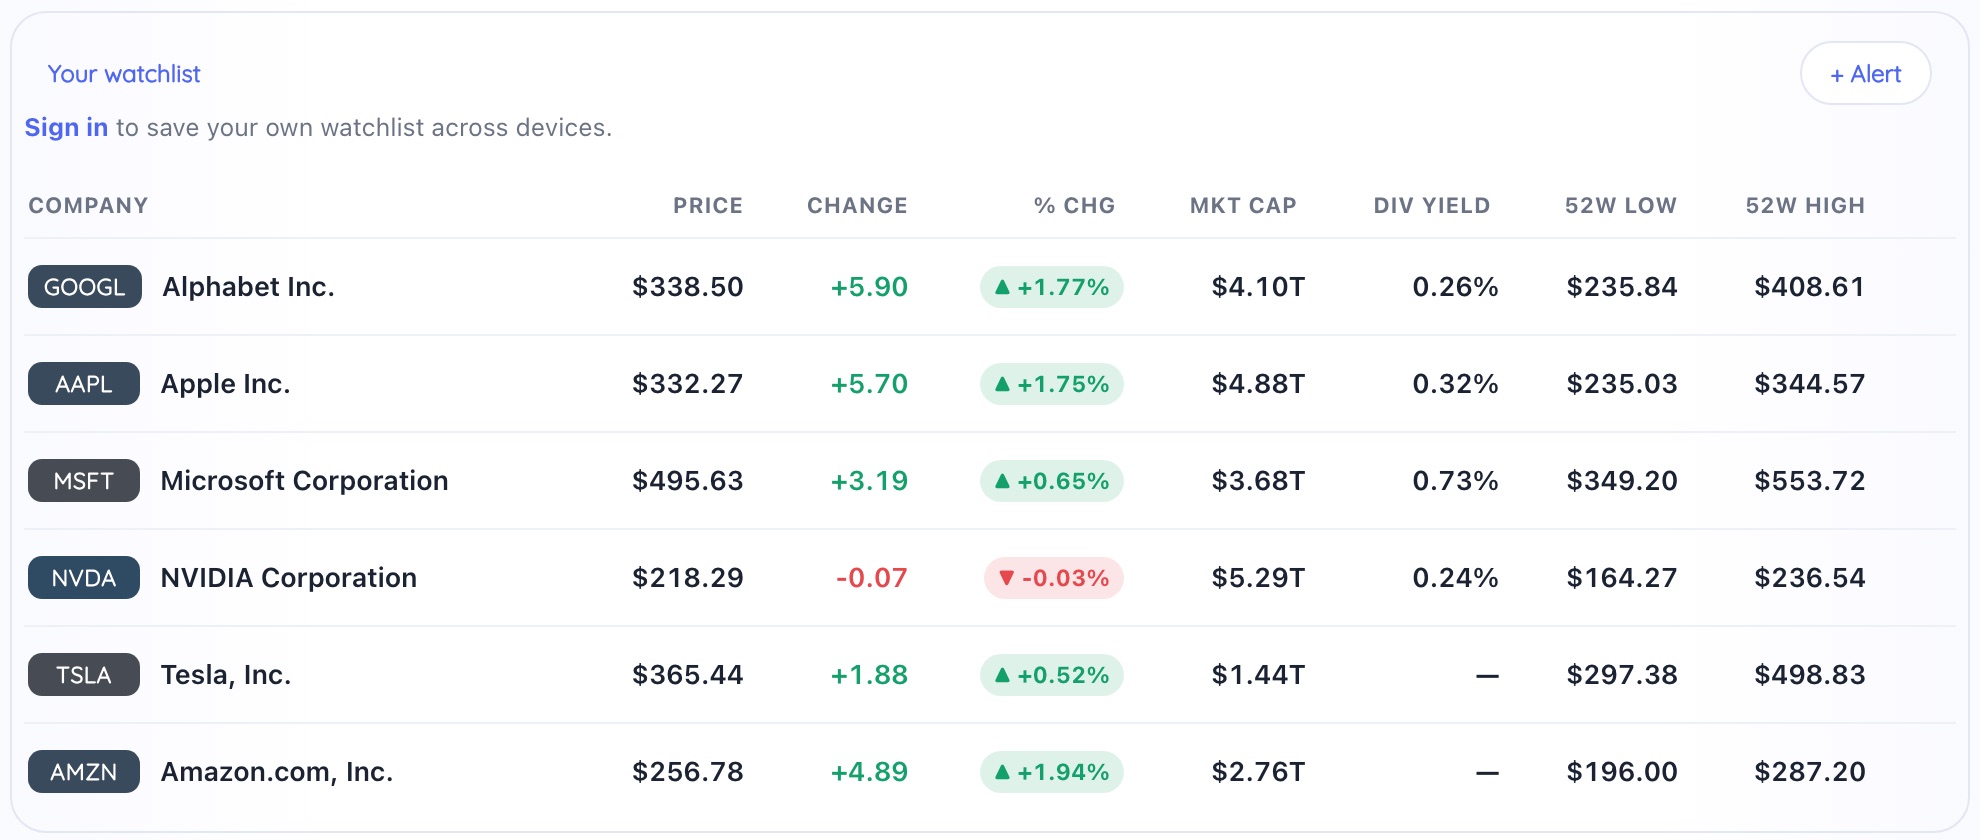Open the Your watchlist heading link
This screenshot has width=1980, height=840.
124,74
